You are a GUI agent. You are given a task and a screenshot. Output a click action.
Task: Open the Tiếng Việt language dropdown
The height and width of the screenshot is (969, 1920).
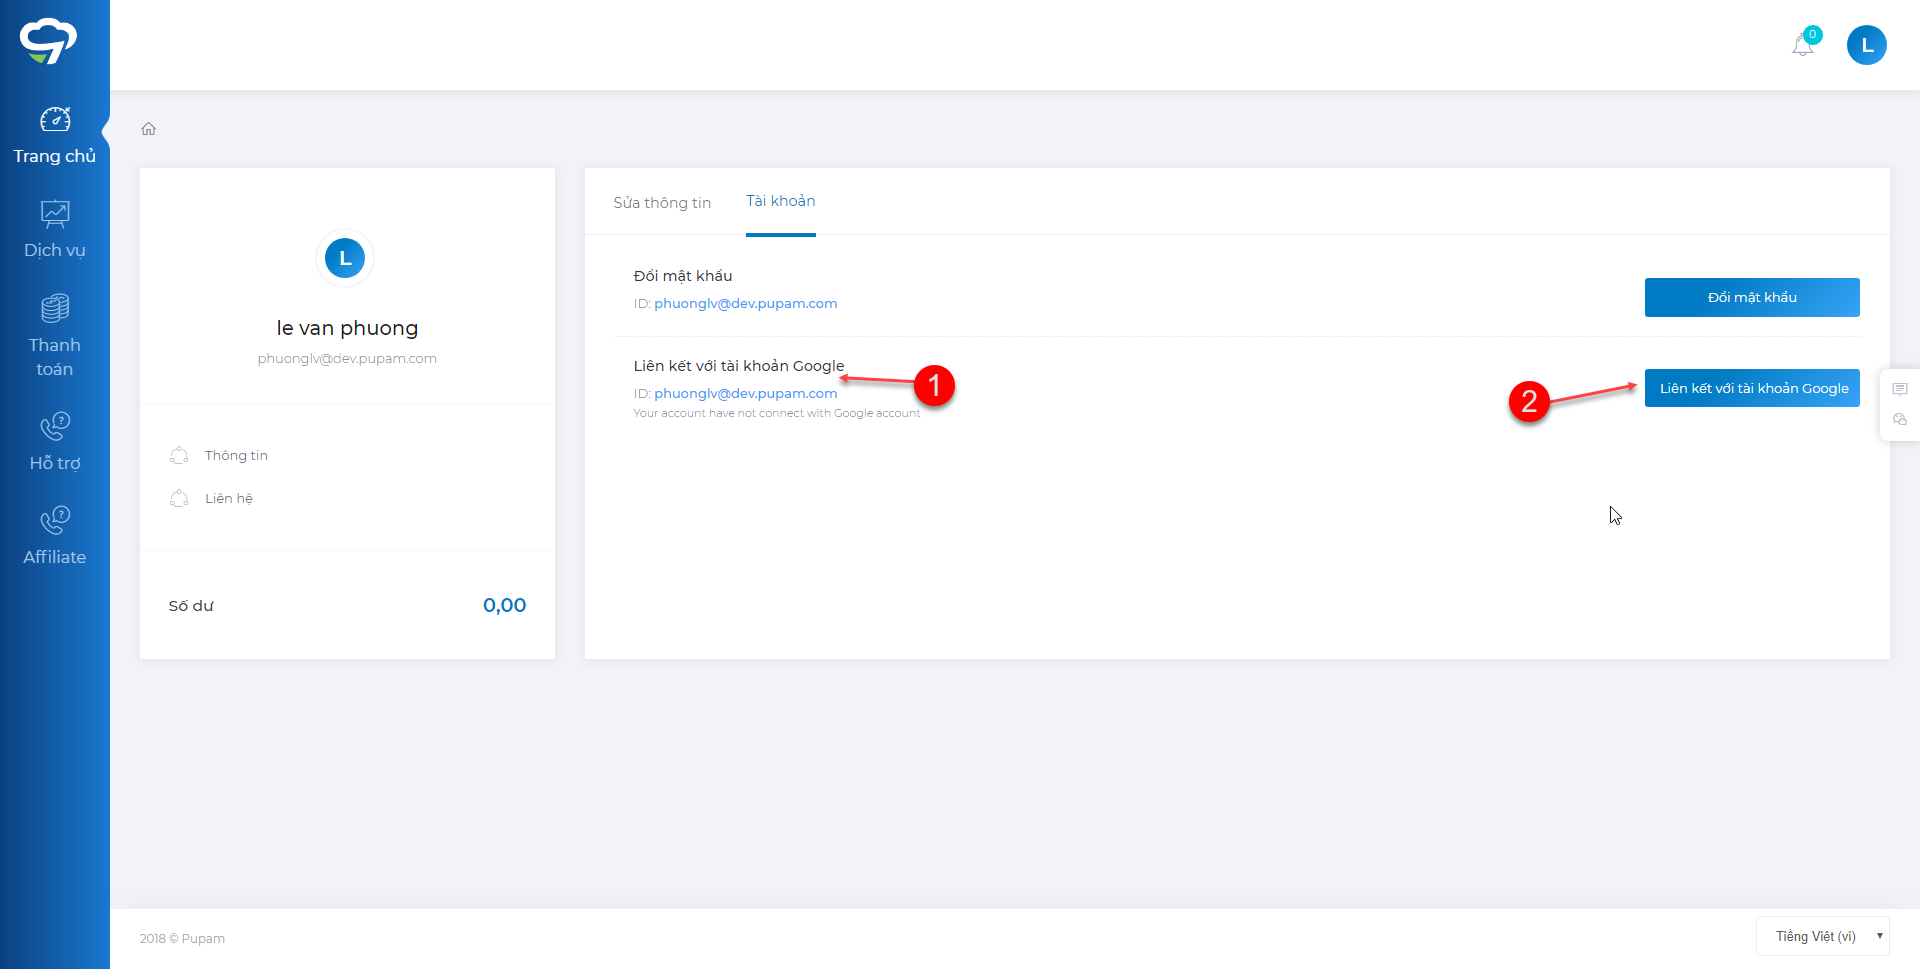(x=1822, y=936)
